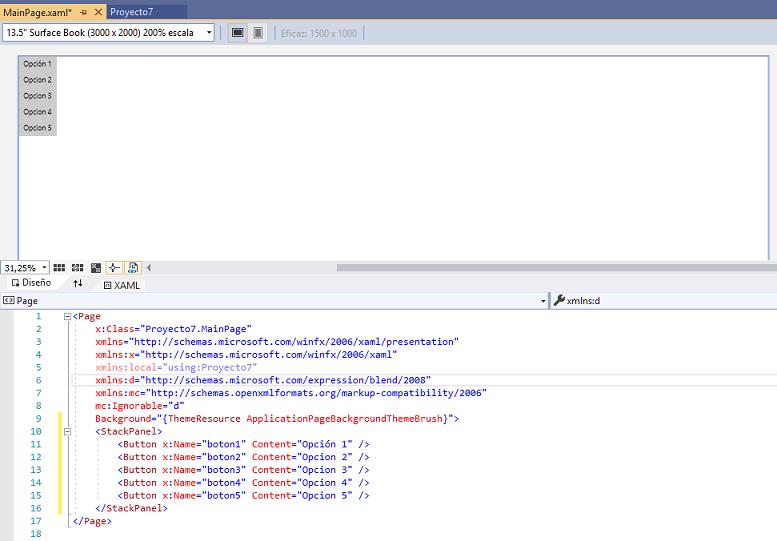777x541 pixels.
Task: Click the boton1 Button code line
Action: (x=243, y=444)
